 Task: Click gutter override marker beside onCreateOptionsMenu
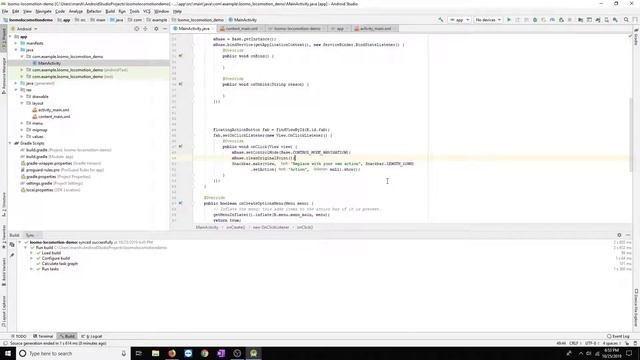pos(180,203)
